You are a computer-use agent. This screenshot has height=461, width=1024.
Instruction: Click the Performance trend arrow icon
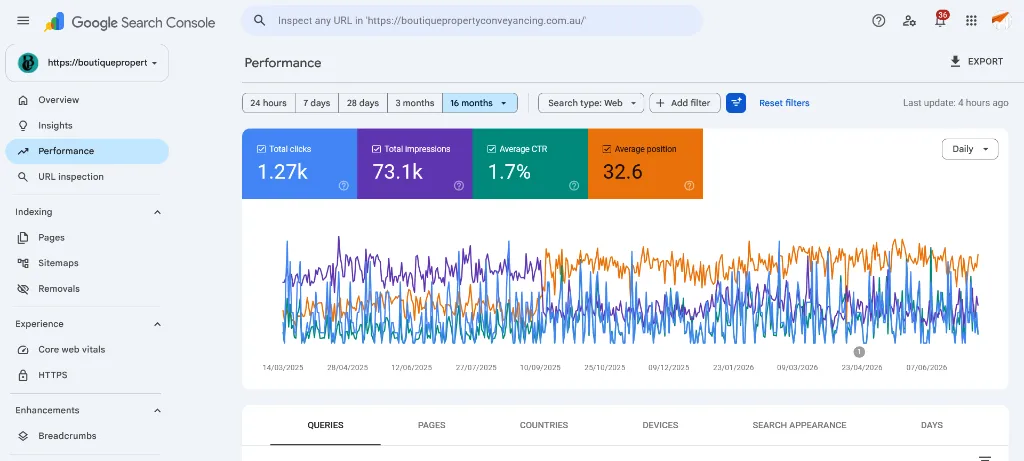click(x=23, y=151)
